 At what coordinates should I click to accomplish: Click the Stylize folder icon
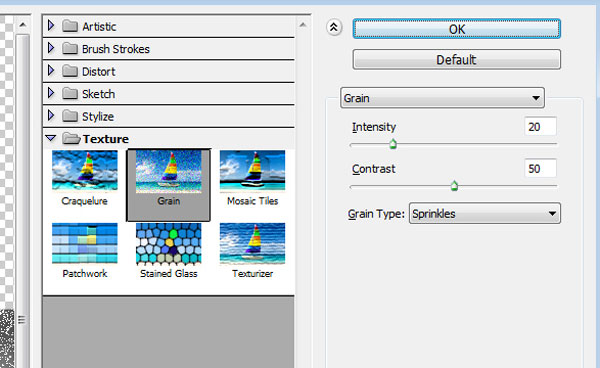coord(70,116)
